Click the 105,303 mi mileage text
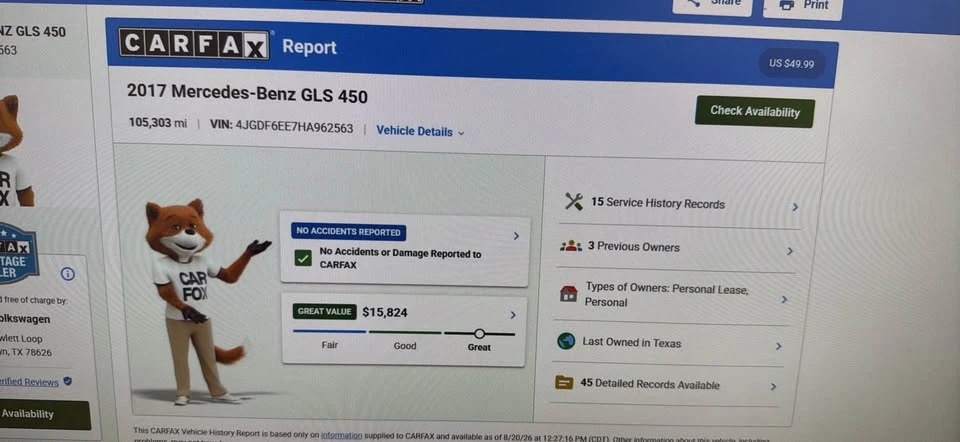 tap(158, 123)
